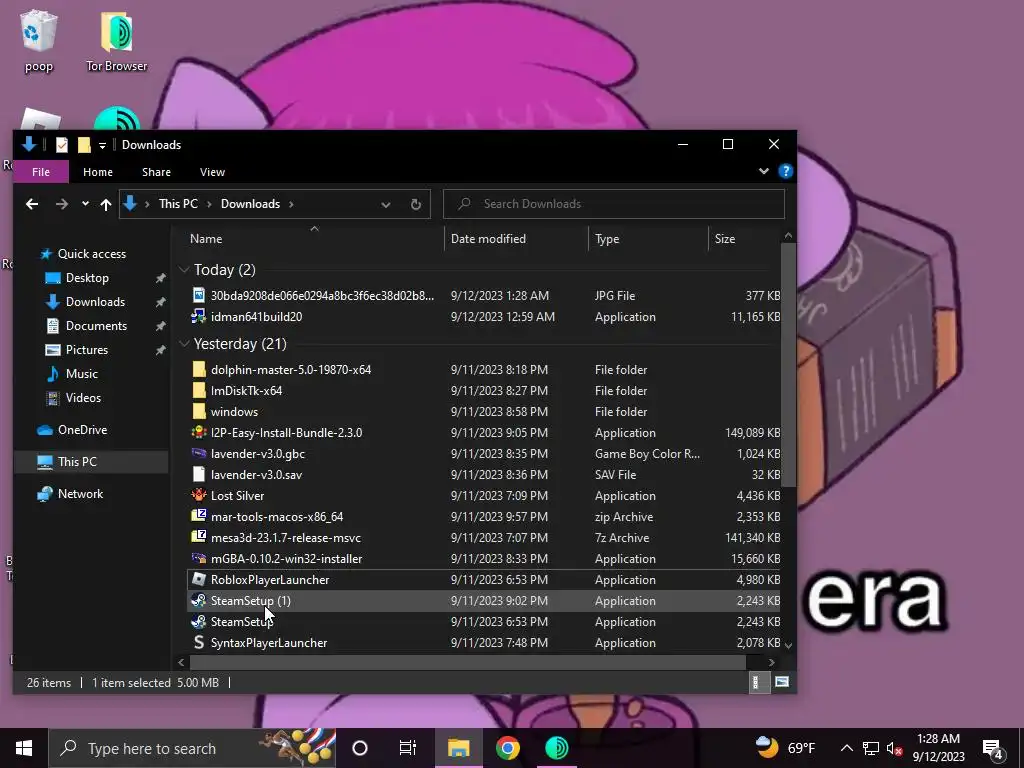Click Downloads in the address path

pyautogui.click(x=250, y=204)
